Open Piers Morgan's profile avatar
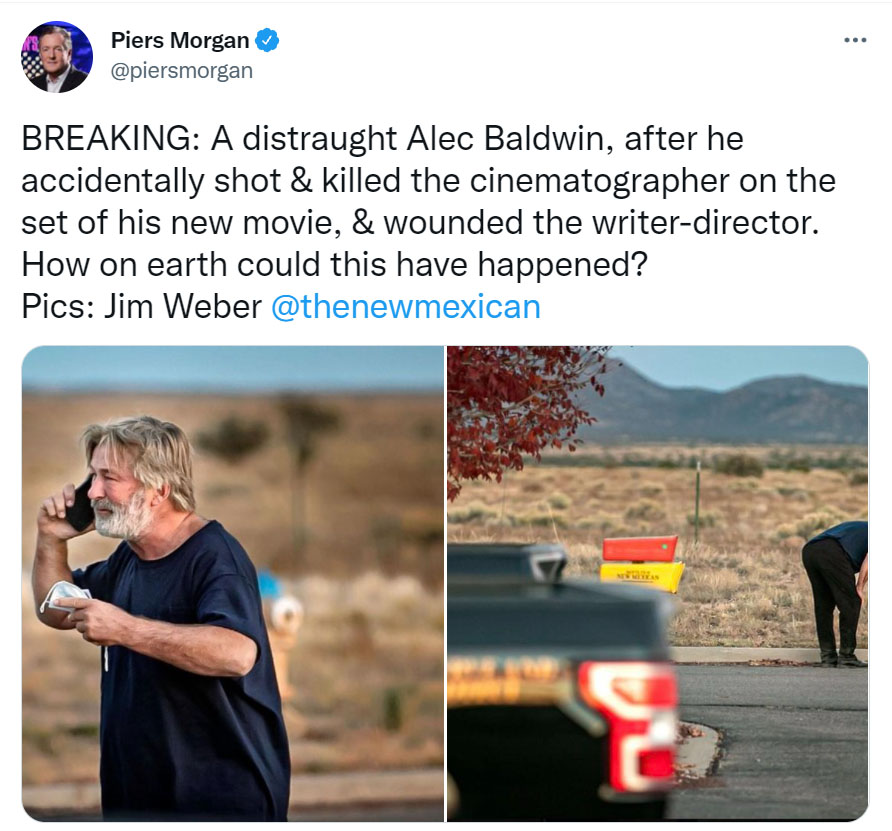Screen dimensions: 892x831 (x=57, y=57)
